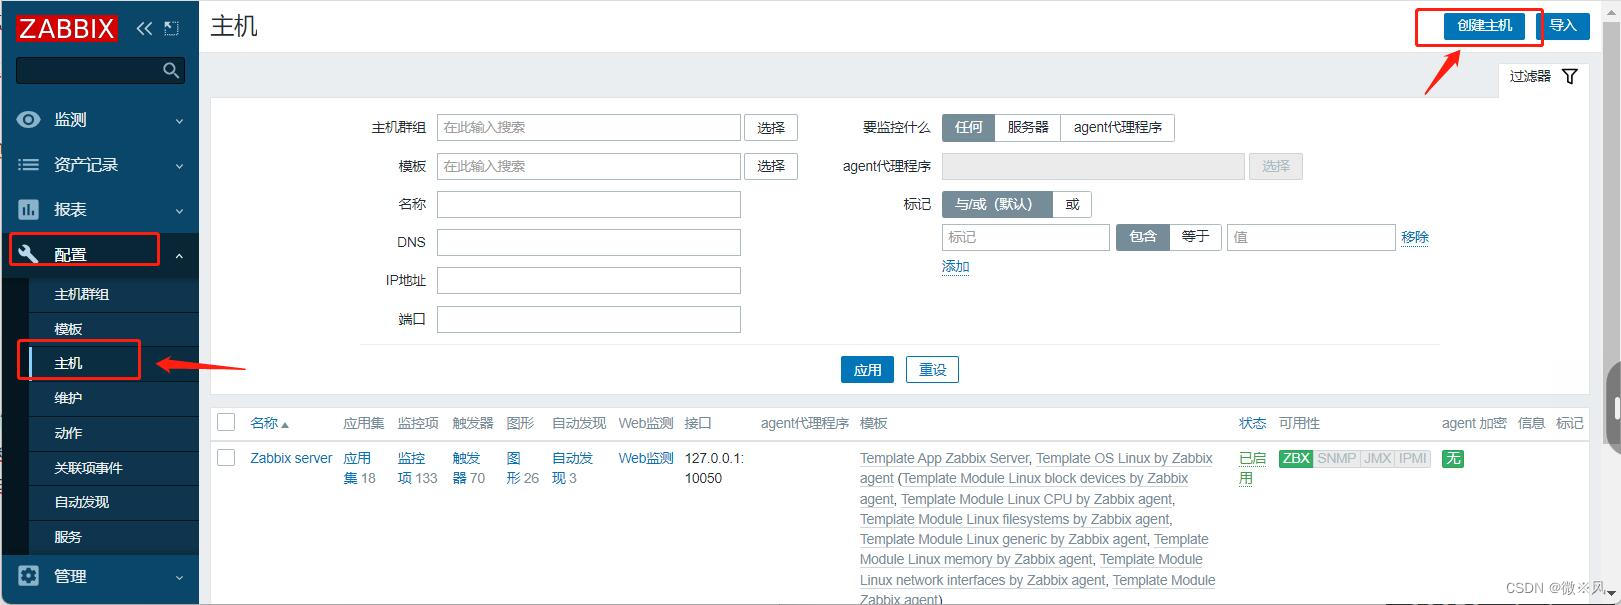Click the ZBX availability badge
Screen dimensions: 1621x605
pyautogui.click(x=1296, y=458)
